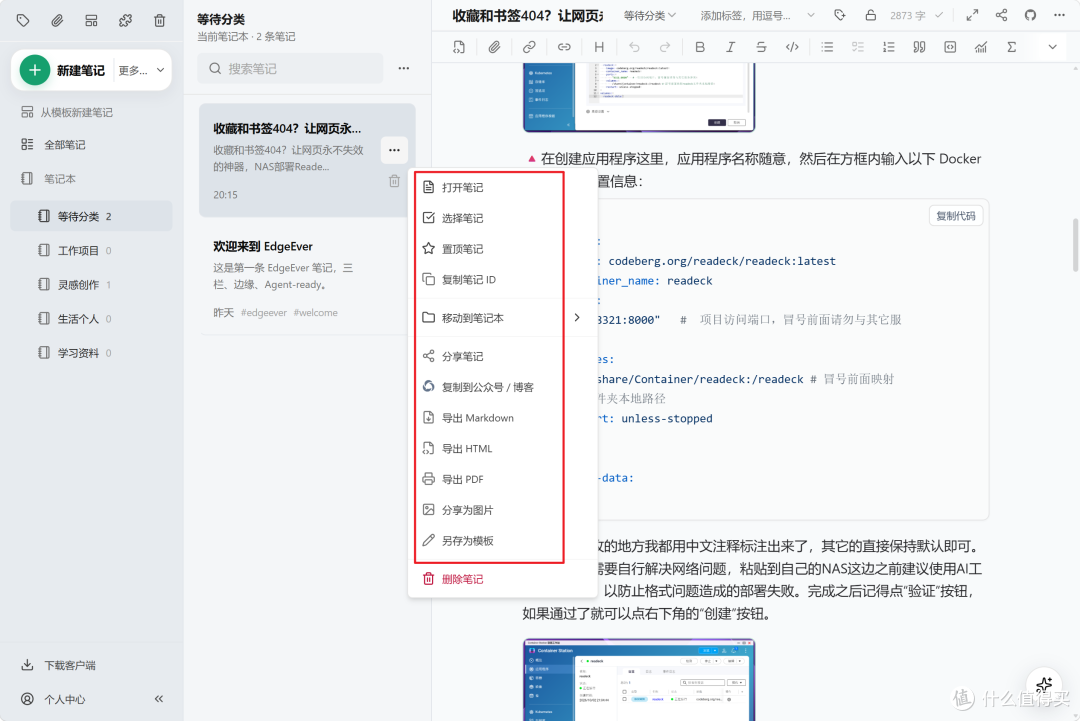This screenshot has width=1080, height=721.
Task: Open attachments paperclip icon in sidebar header
Action: [x=57, y=21]
